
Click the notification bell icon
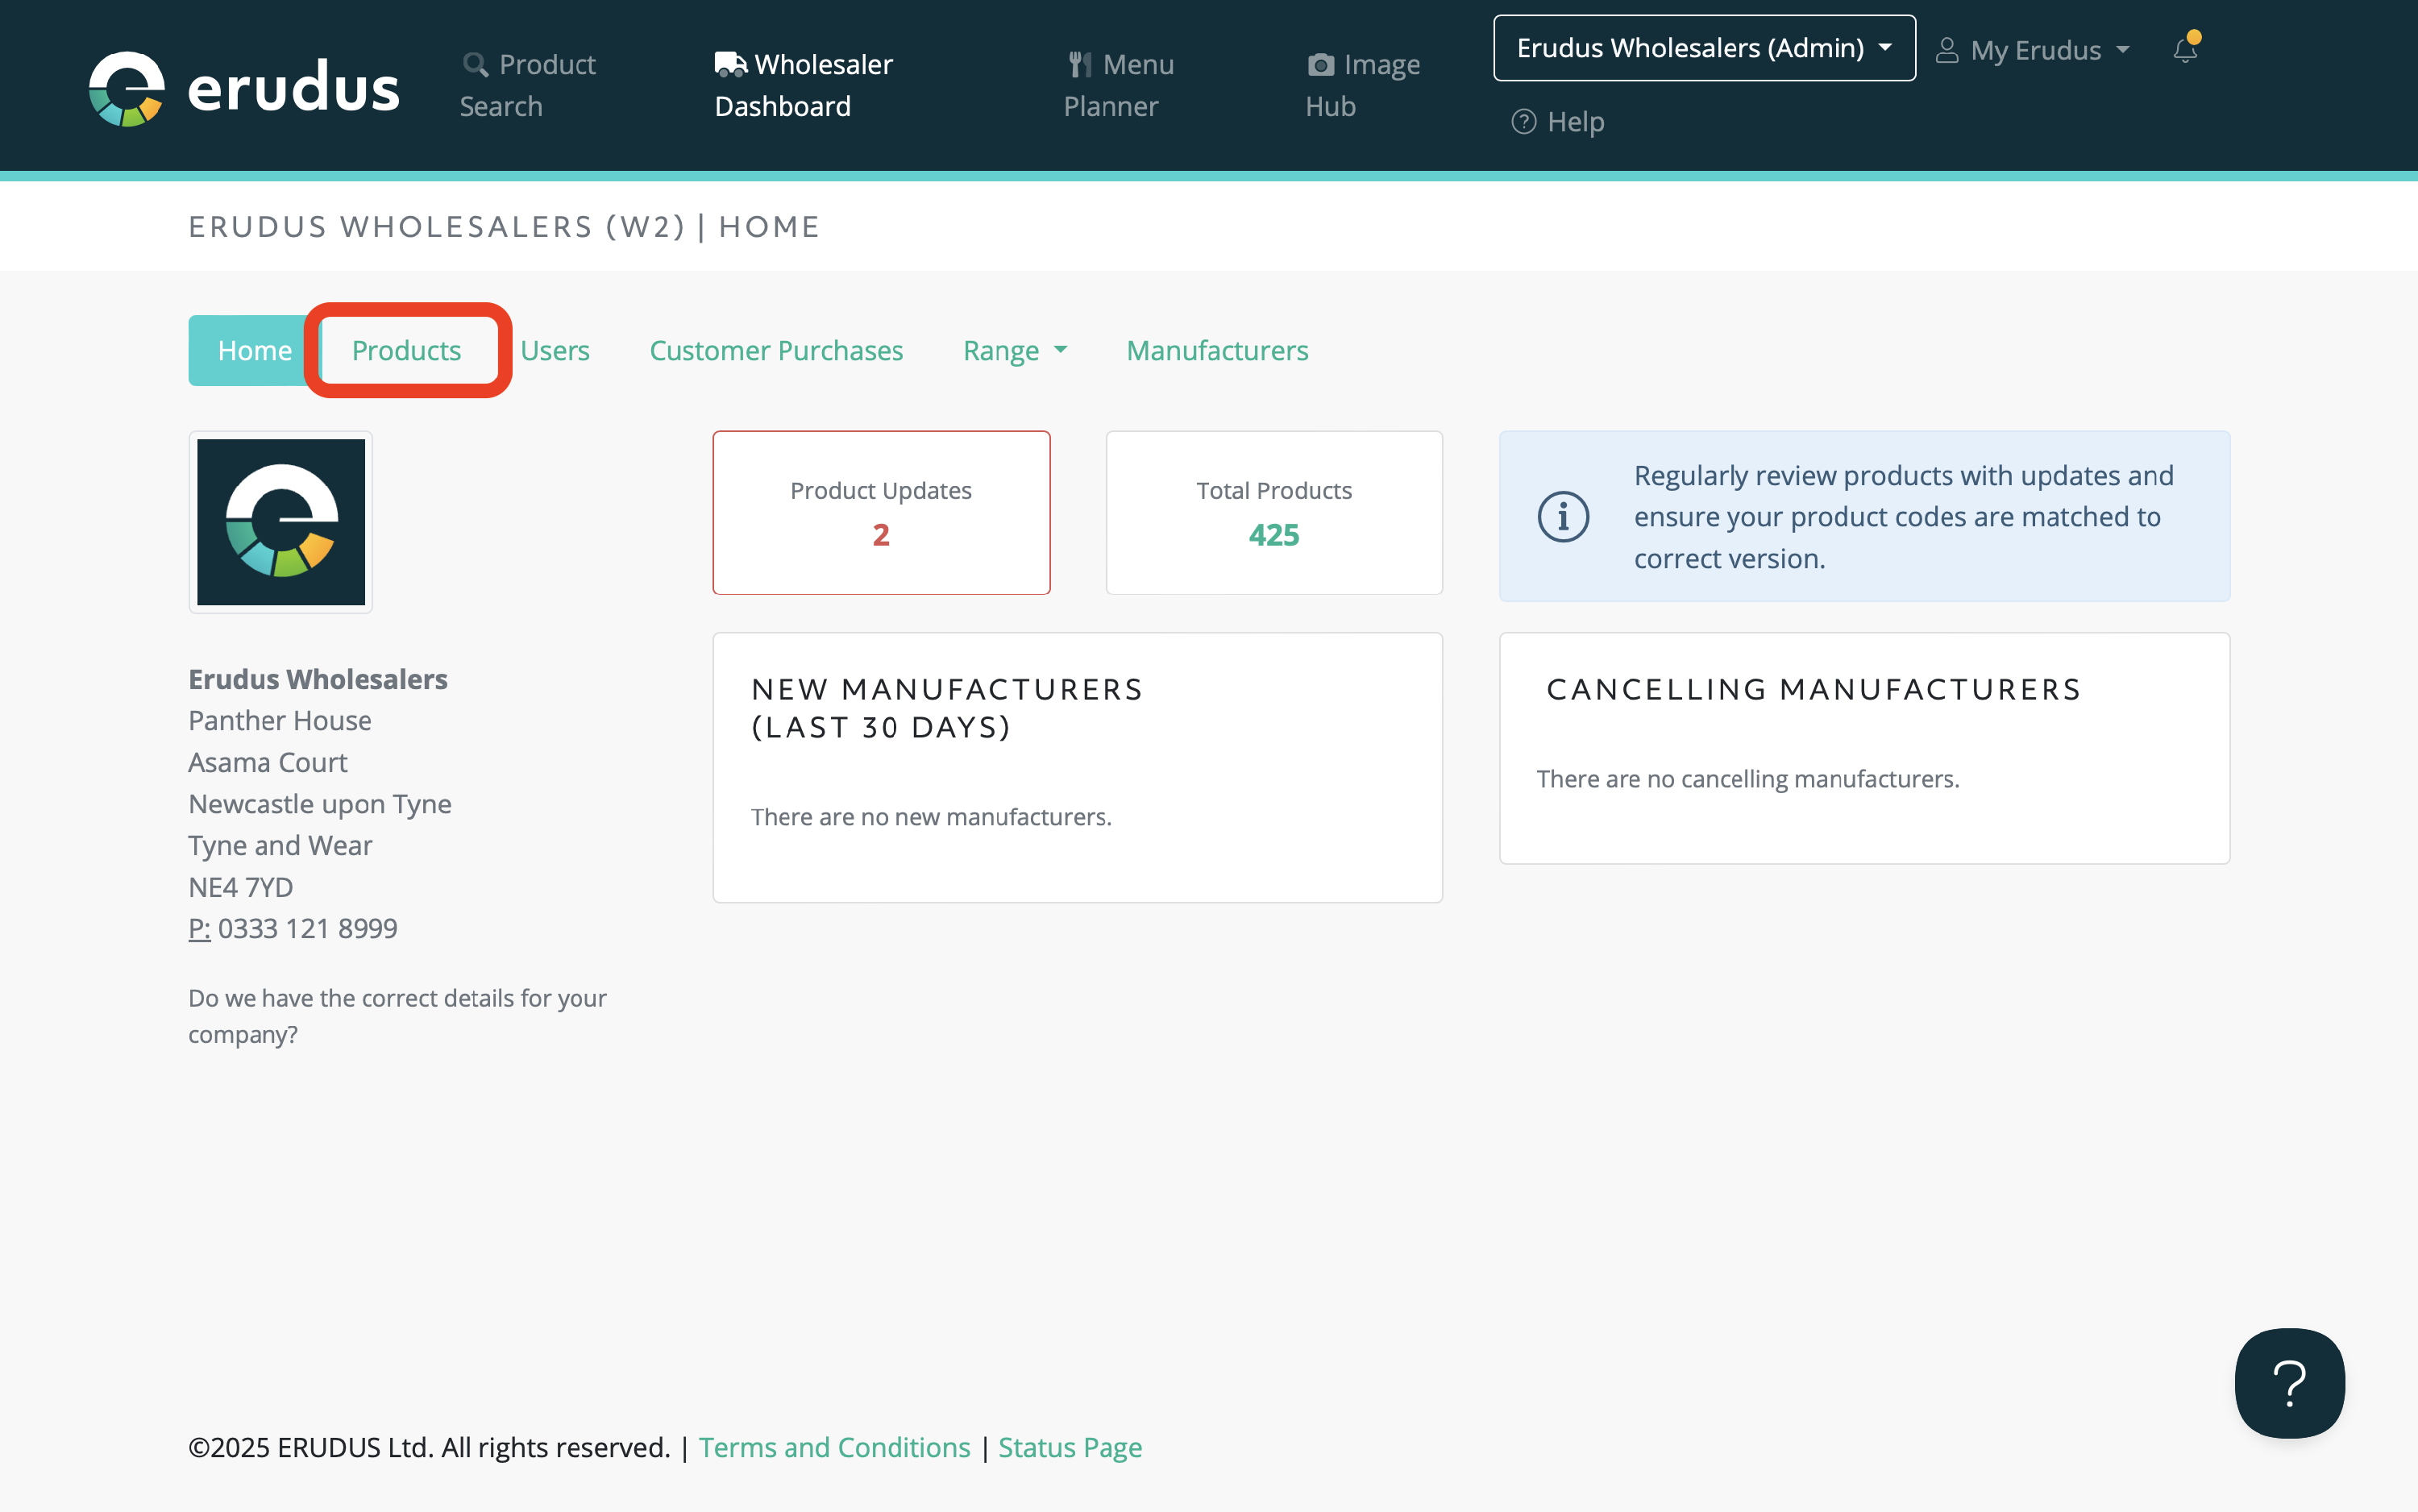(2185, 50)
